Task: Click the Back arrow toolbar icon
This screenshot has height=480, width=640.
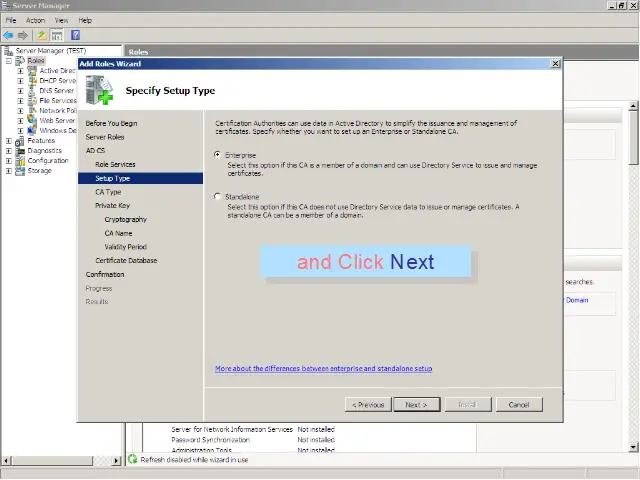Action: [8, 36]
